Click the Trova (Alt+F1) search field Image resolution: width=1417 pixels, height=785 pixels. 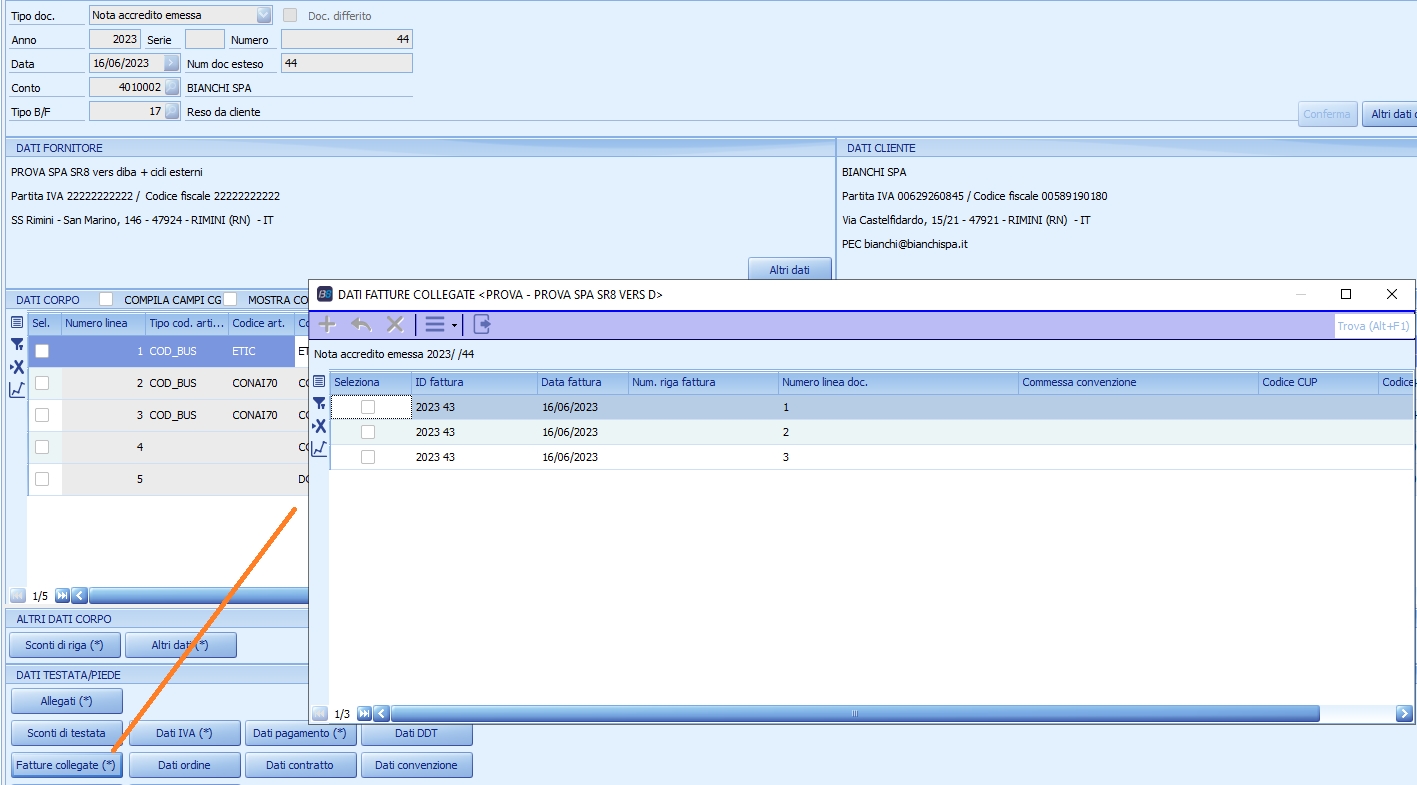point(1374,326)
